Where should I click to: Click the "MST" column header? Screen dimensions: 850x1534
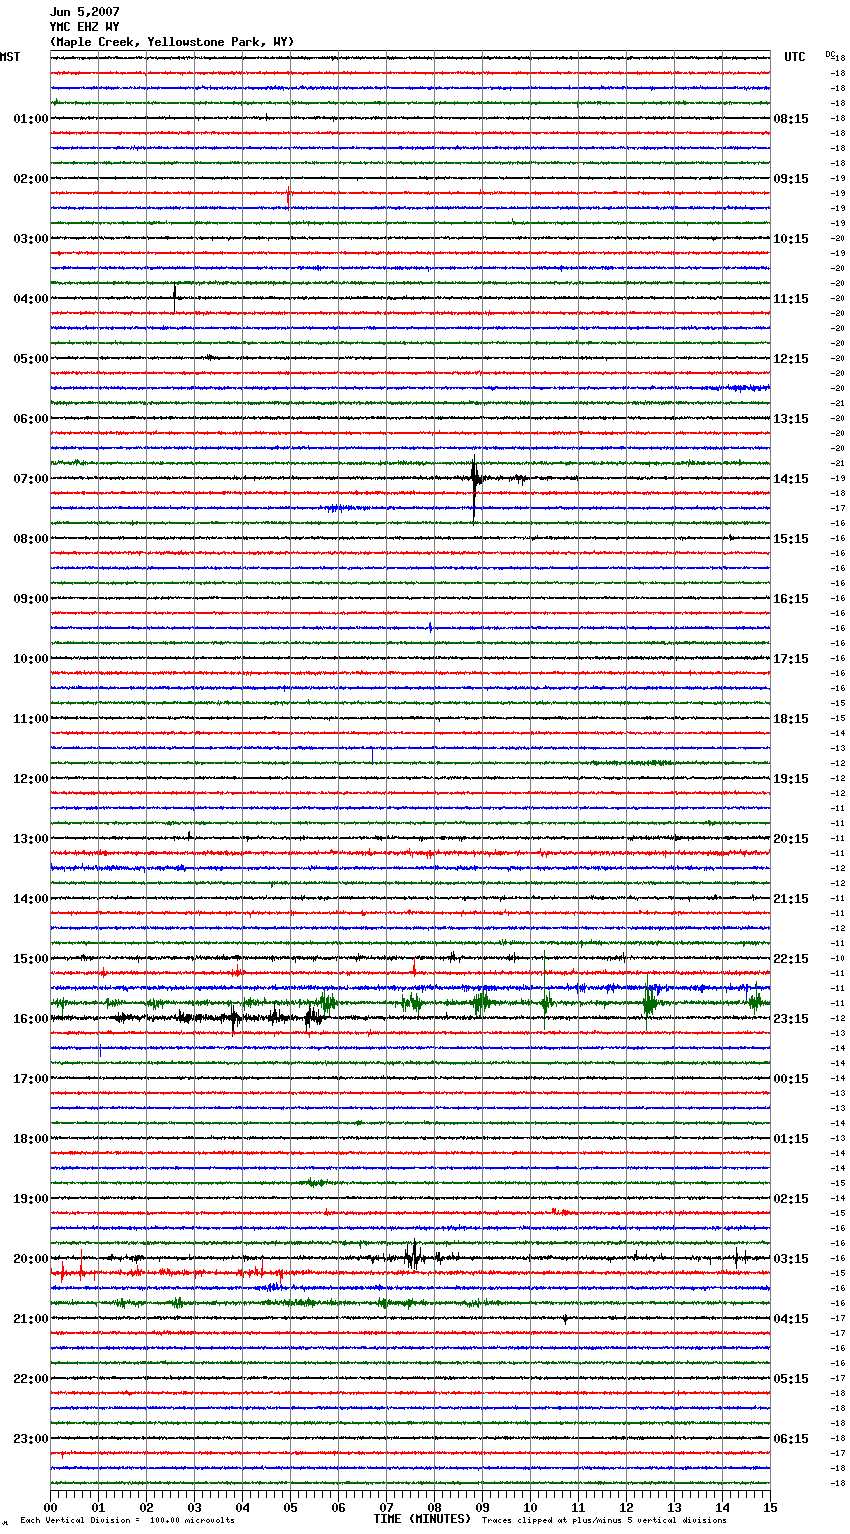(10, 57)
